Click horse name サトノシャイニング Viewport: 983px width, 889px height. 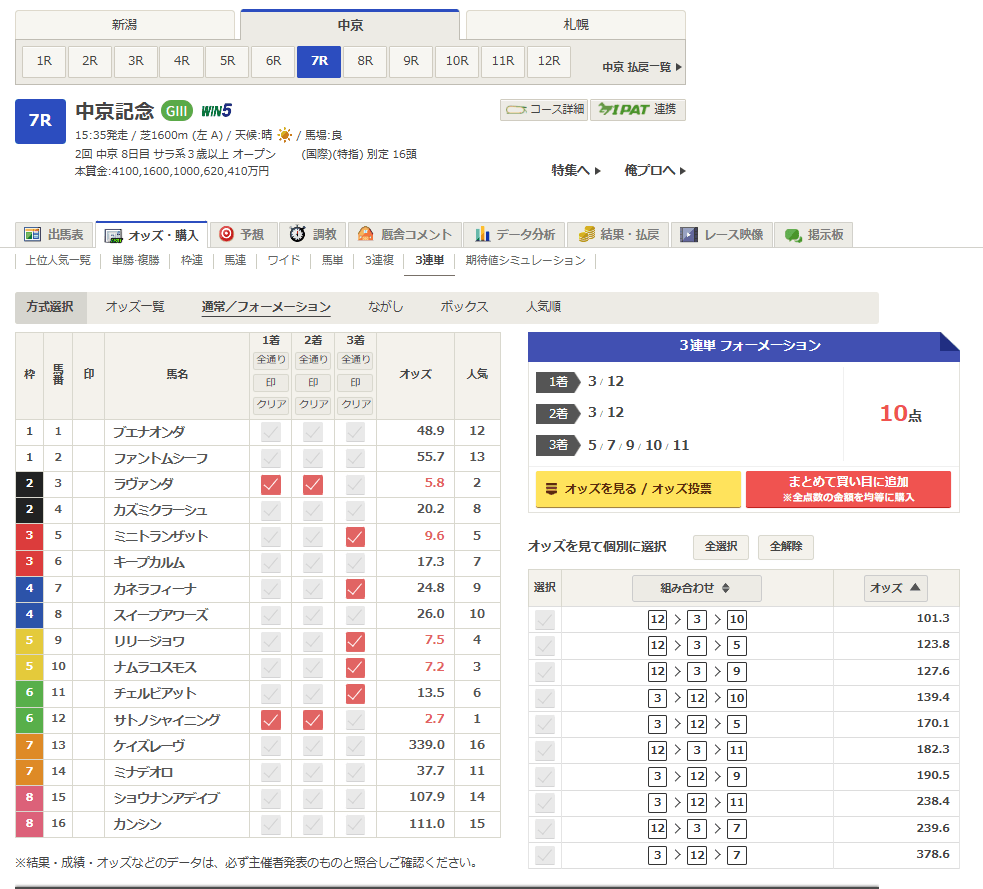pos(167,720)
